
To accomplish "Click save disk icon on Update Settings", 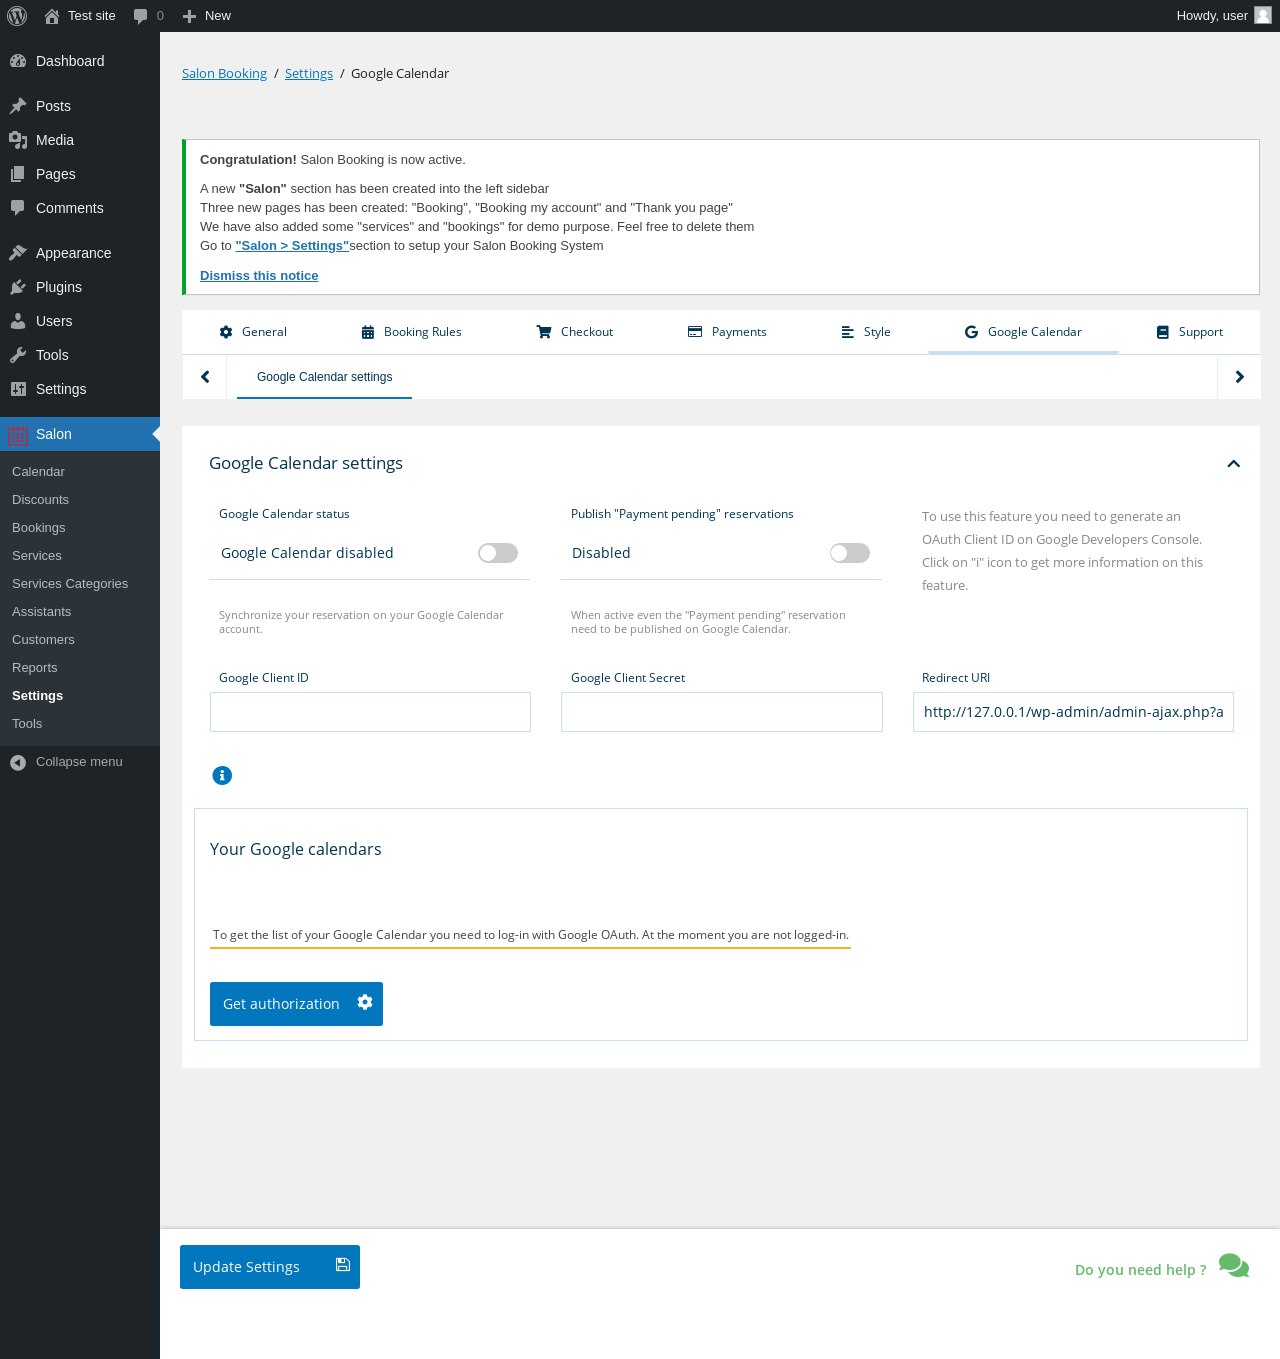I will [x=342, y=1265].
